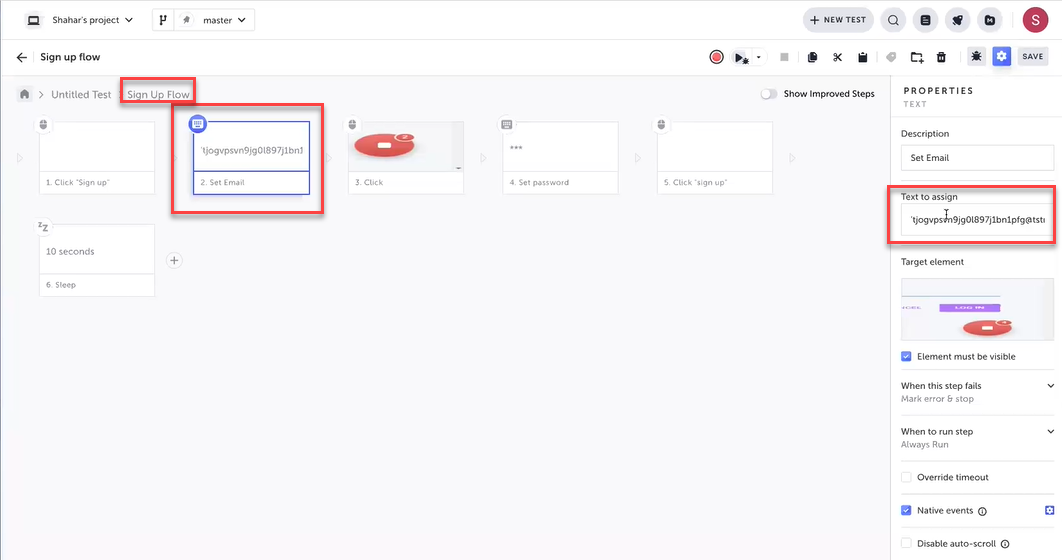
Task: Paste step using clipboard icon
Action: click(863, 58)
